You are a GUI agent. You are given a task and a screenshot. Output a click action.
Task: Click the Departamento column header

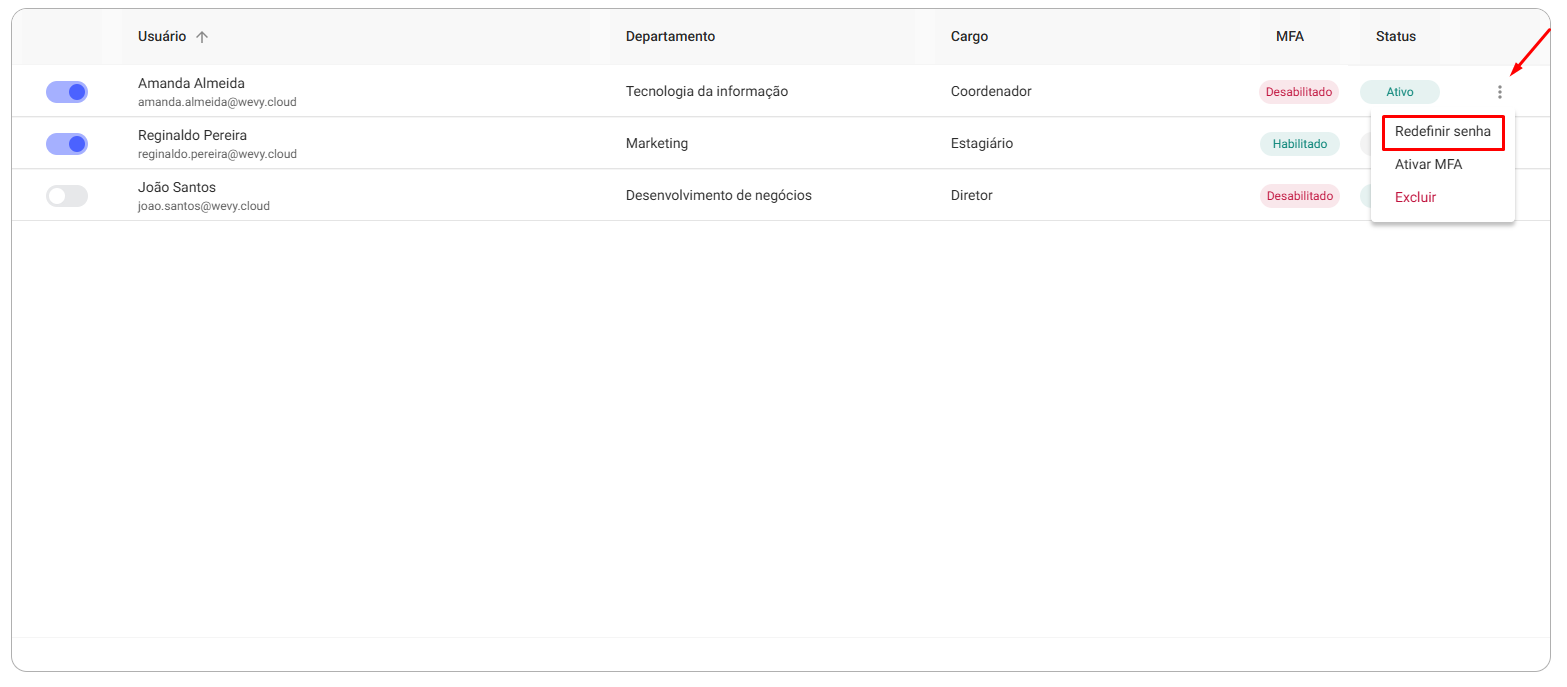click(670, 37)
